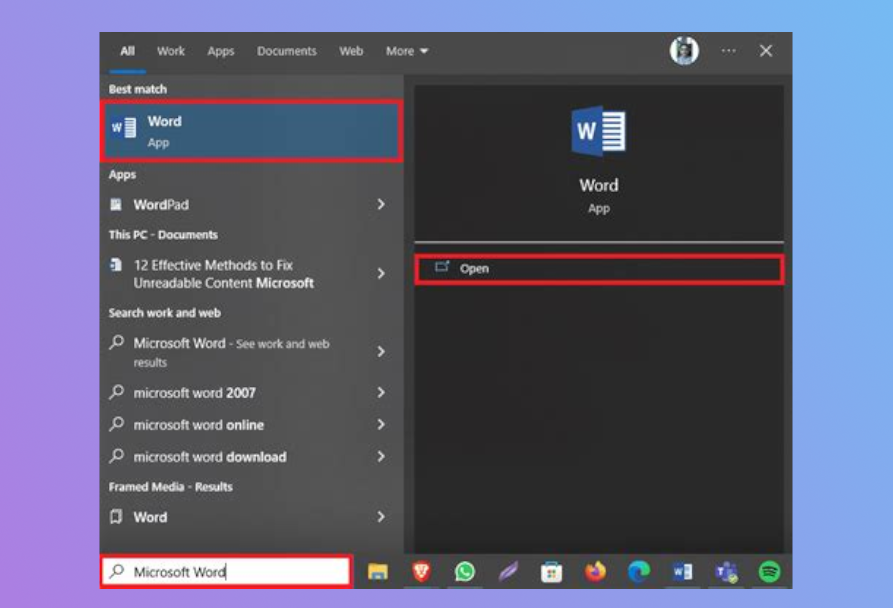Expand arrow for 12 Effective Methods document
The width and height of the screenshot is (893, 608).
381,273
